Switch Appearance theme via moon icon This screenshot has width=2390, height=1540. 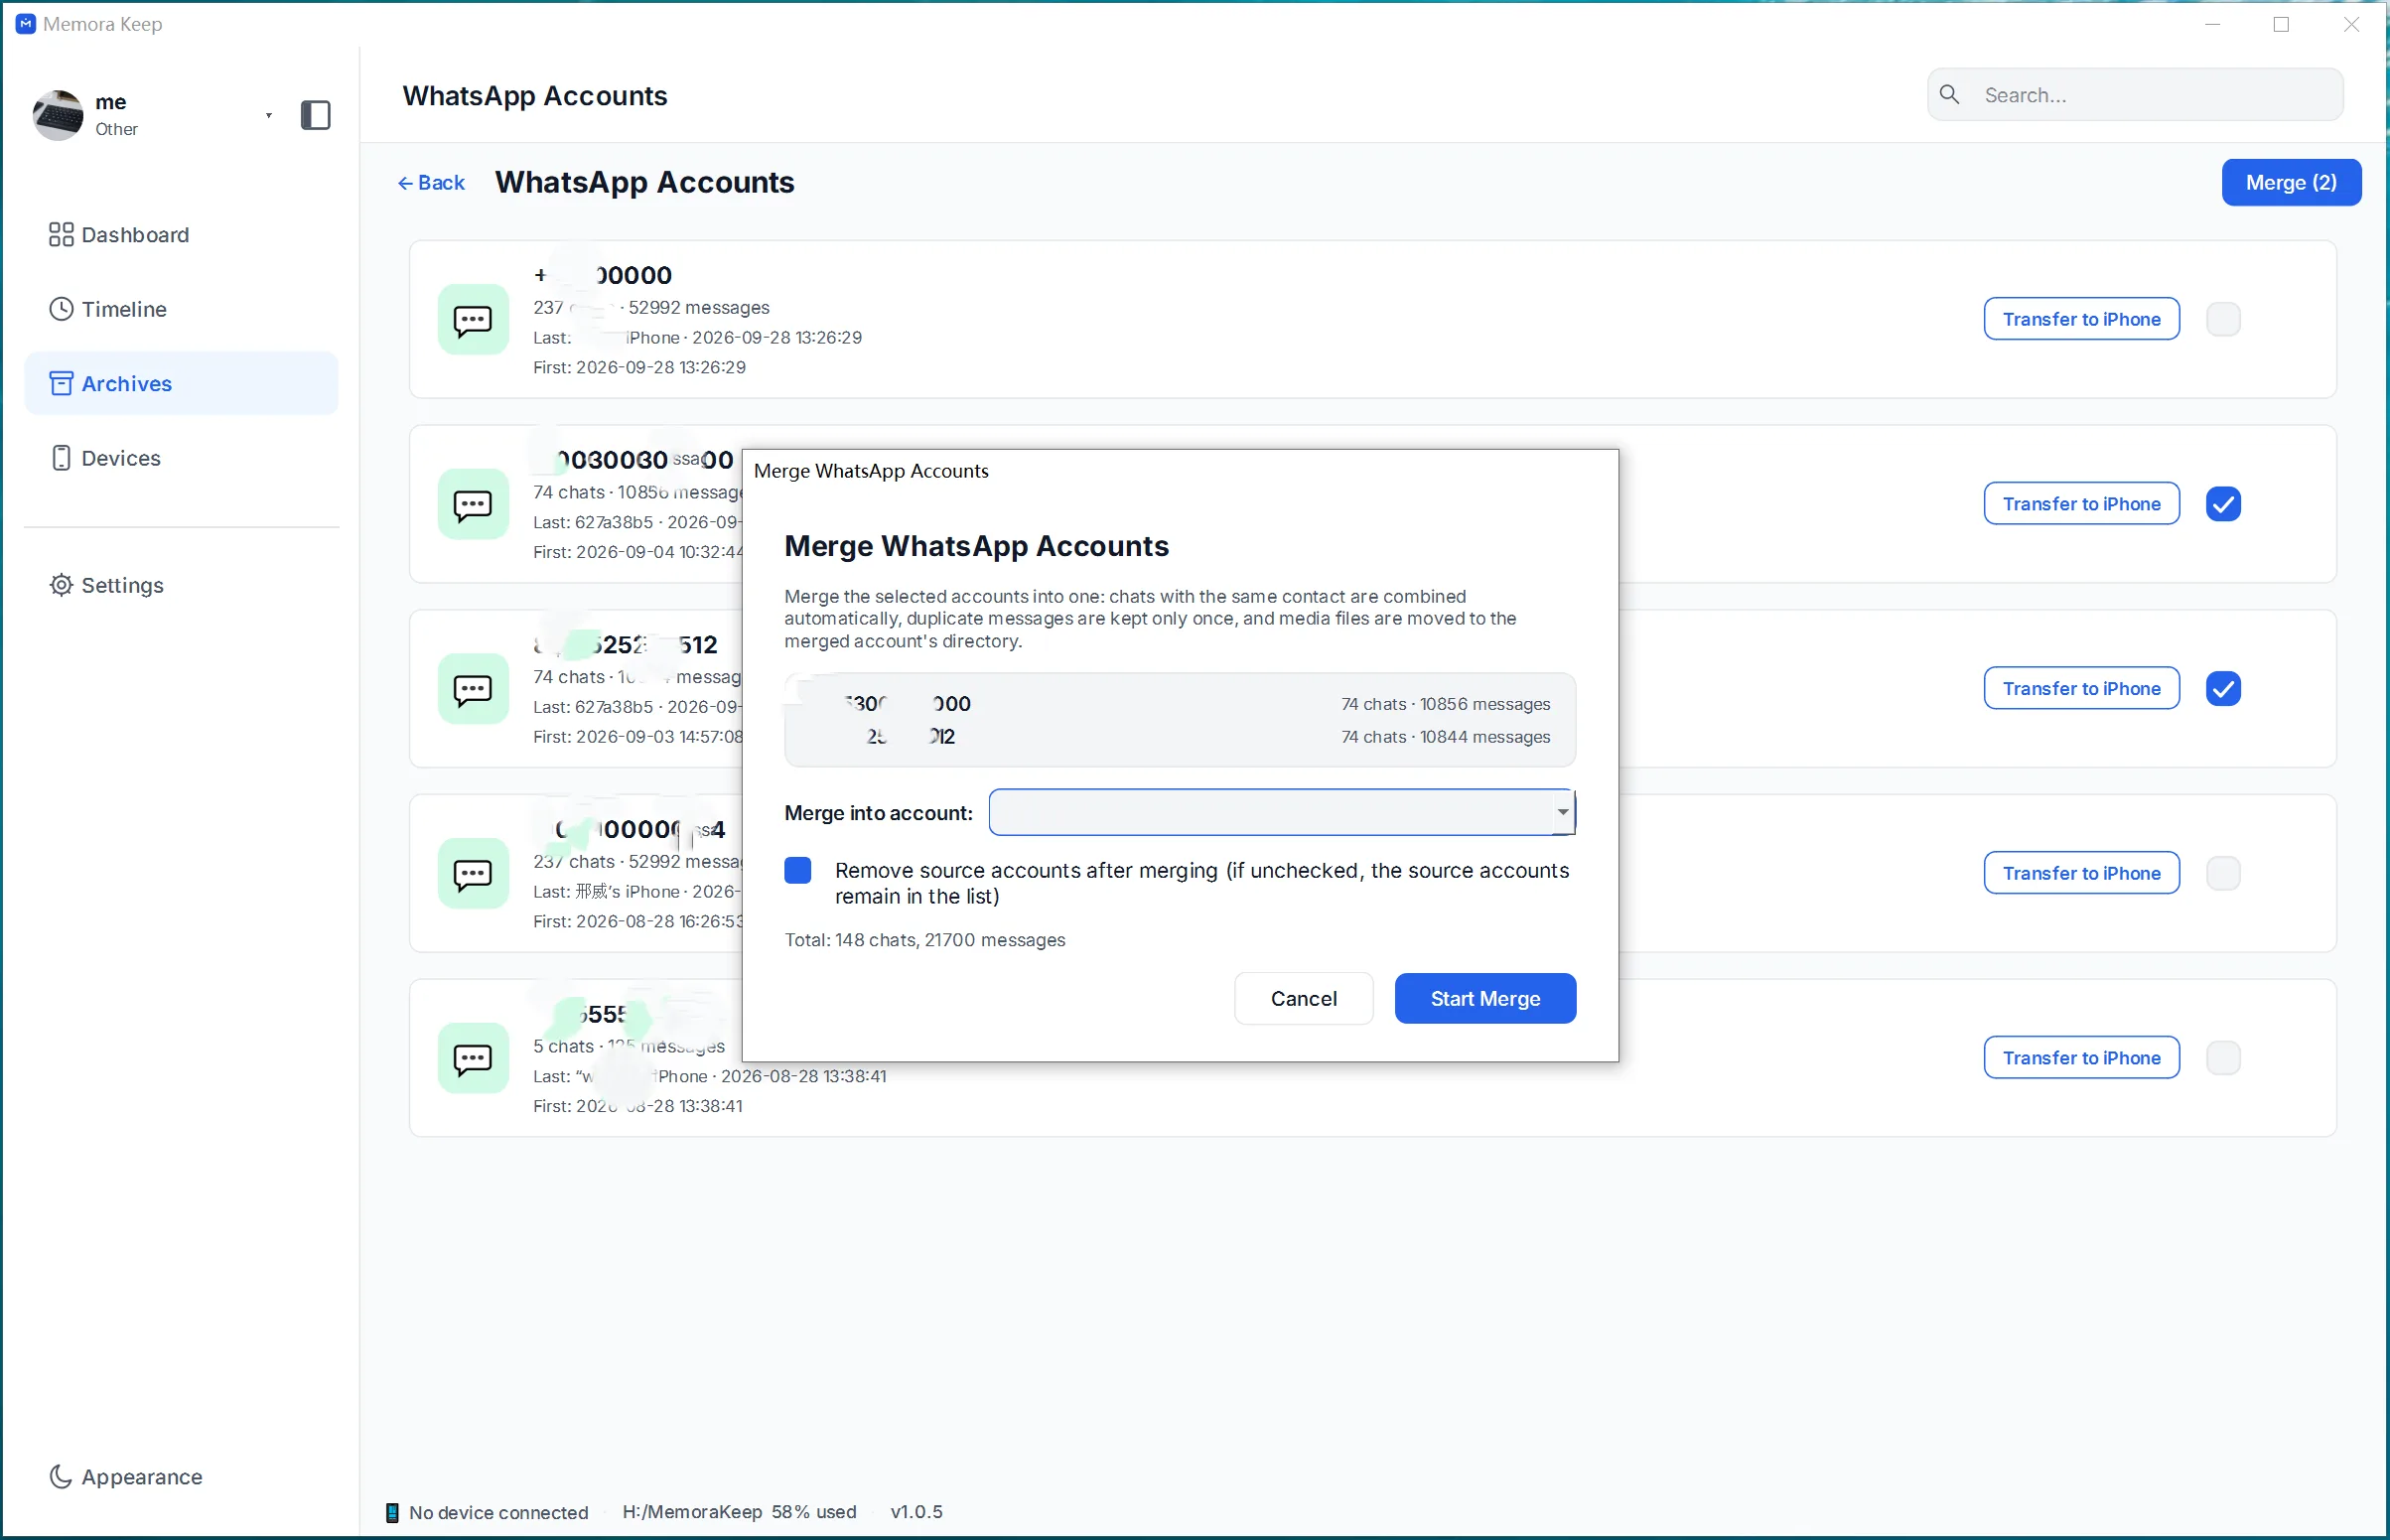[x=61, y=1477]
